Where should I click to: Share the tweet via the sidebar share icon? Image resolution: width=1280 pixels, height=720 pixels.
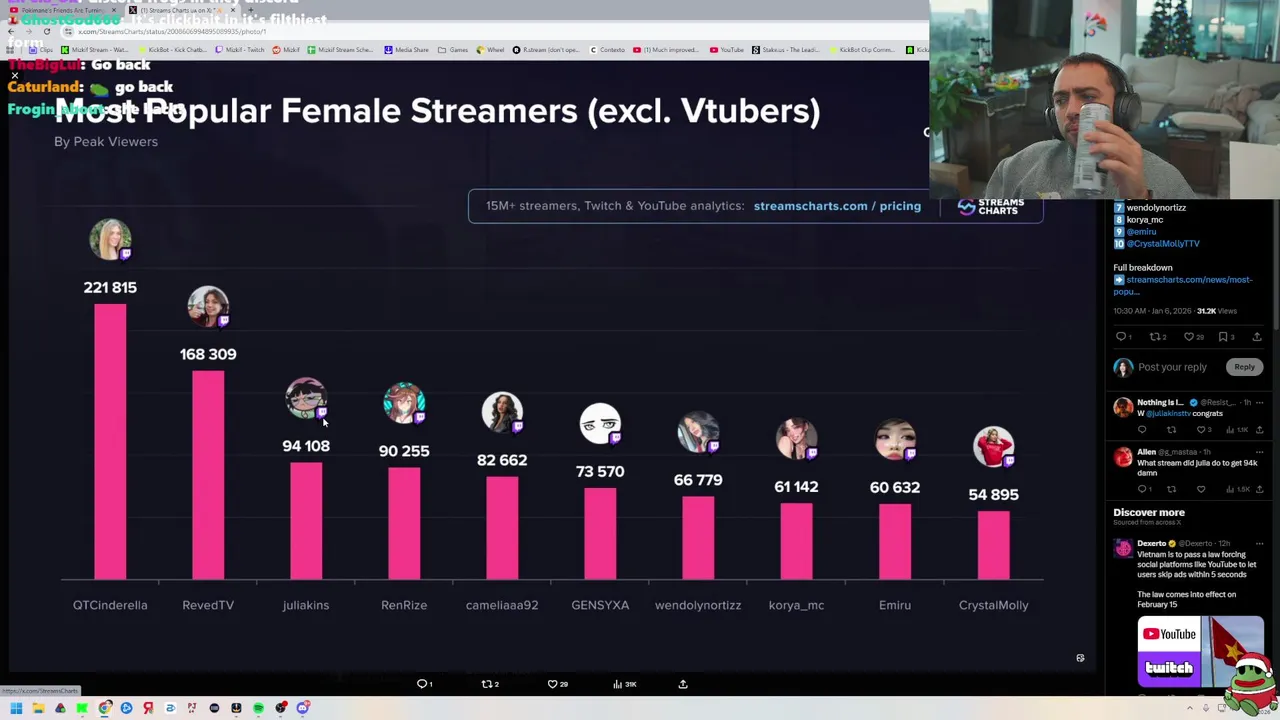pos(1257,337)
